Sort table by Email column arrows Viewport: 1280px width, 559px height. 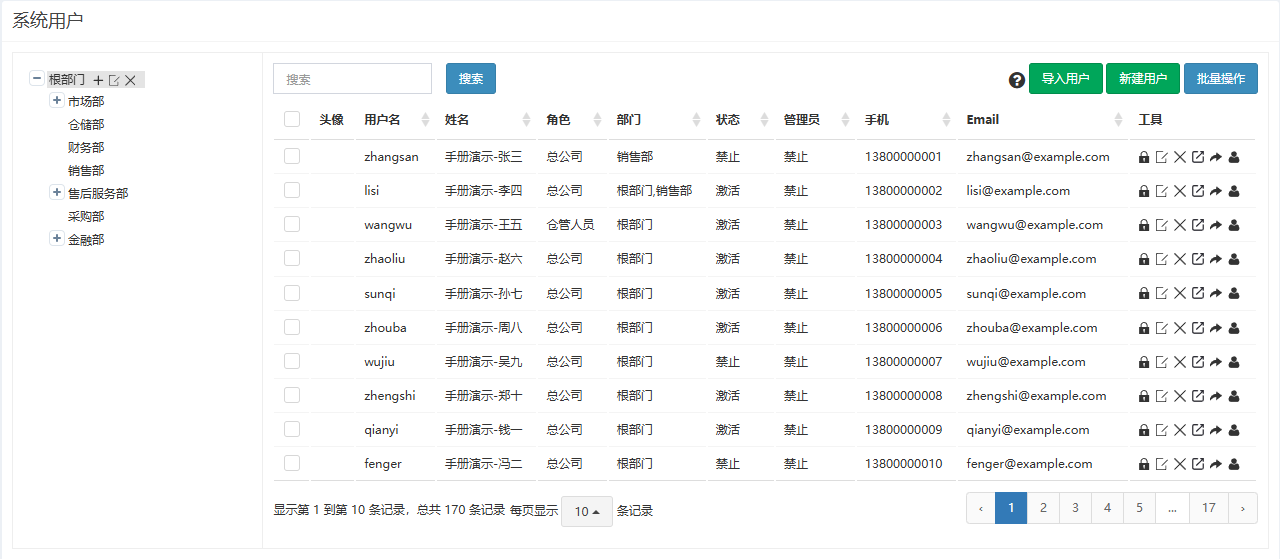tap(1118, 120)
